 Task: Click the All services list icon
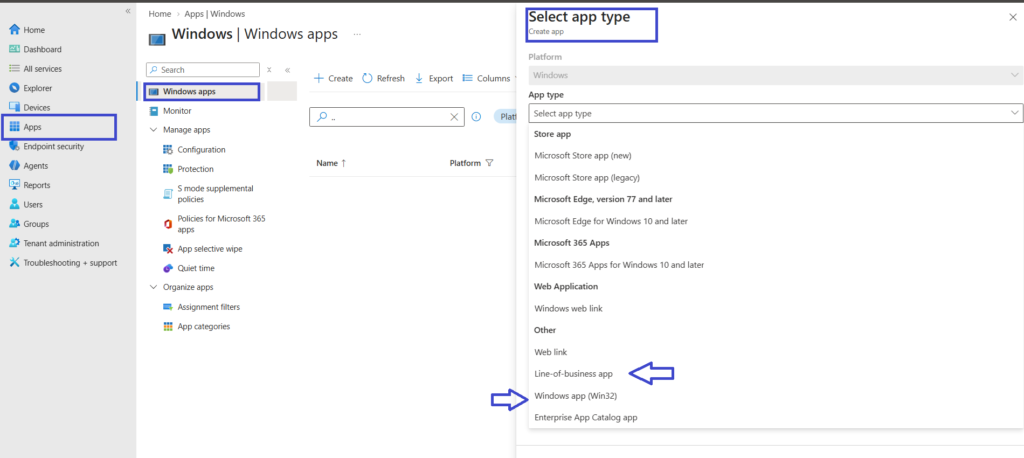coord(14,69)
